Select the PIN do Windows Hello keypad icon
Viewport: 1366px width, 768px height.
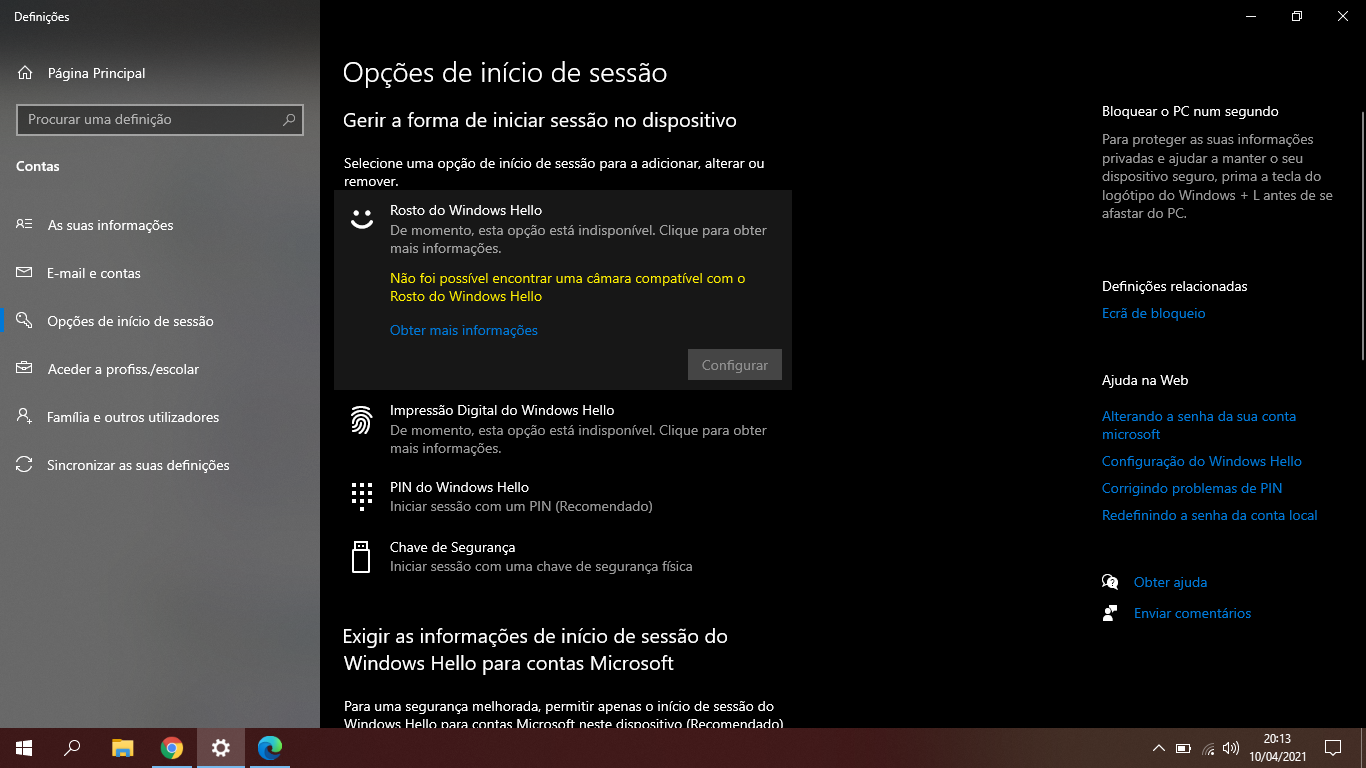click(361, 496)
